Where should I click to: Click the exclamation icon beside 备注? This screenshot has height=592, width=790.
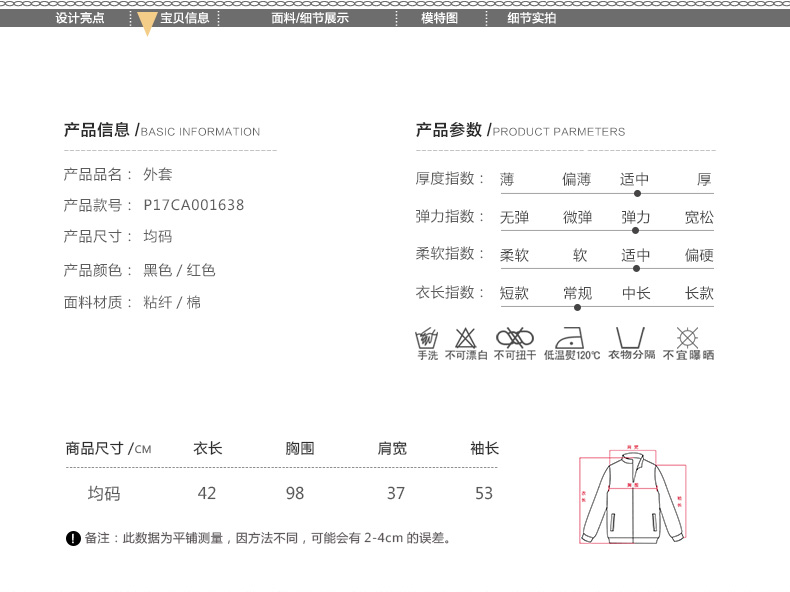coord(73,539)
